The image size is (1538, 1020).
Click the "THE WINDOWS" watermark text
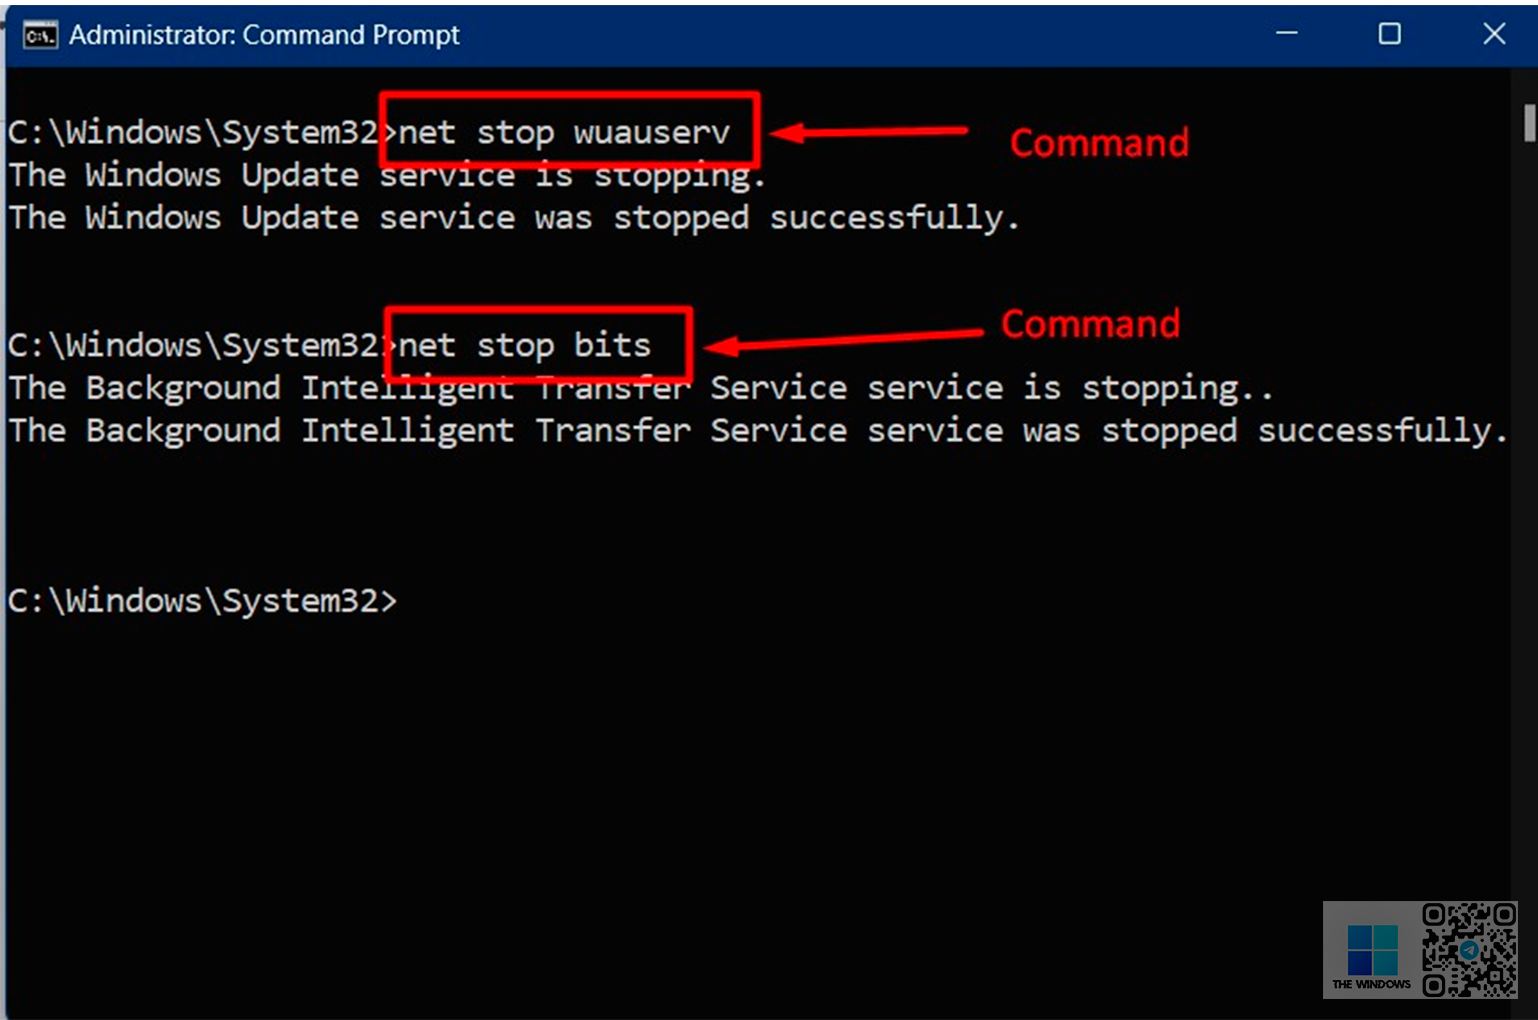[x=1371, y=984]
